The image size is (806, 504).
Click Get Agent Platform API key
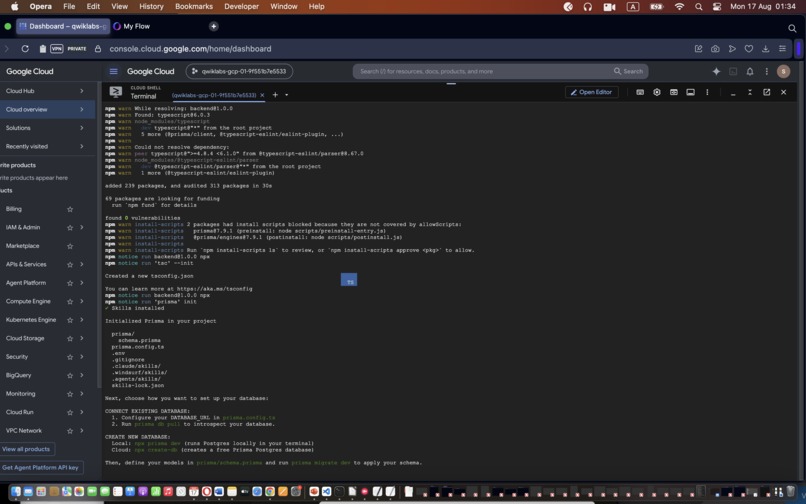pyautogui.click(x=41, y=467)
